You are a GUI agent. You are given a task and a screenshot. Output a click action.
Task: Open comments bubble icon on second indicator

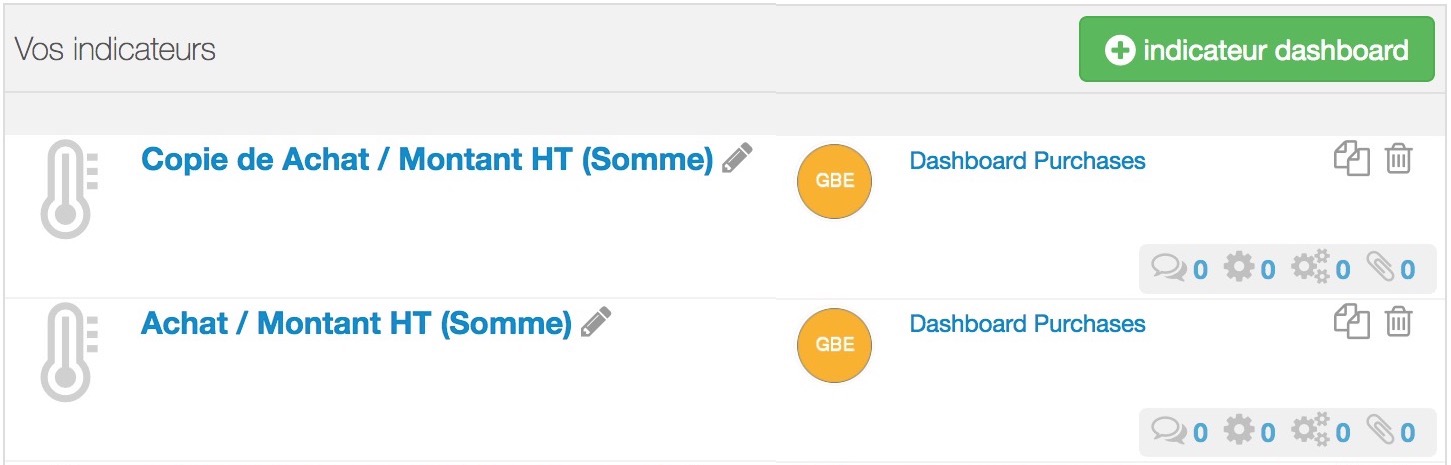tap(1179, 431)
